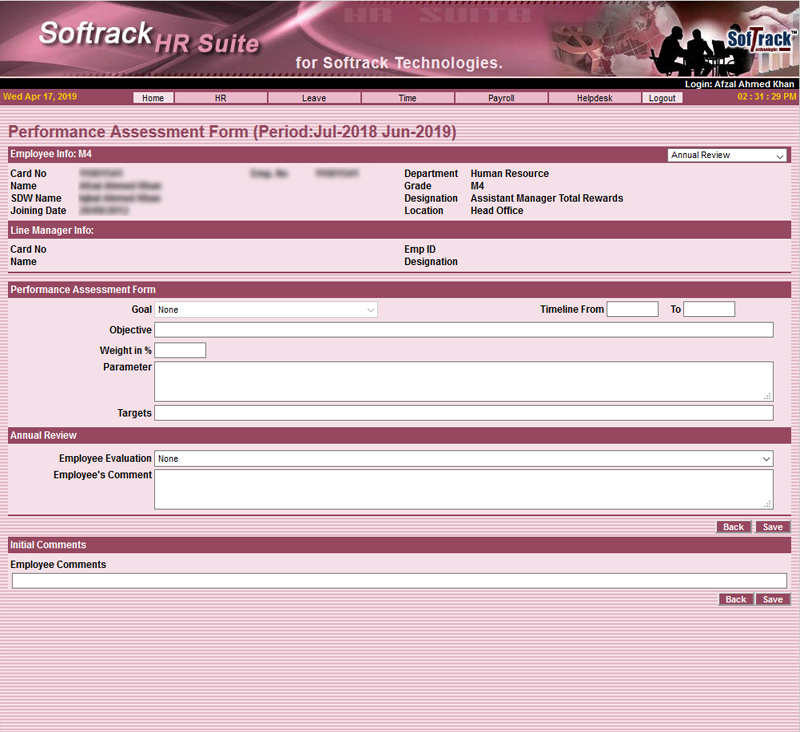800x732 pixels.
Task: Focus the Targets input field
Action: [x=463, y=413]
